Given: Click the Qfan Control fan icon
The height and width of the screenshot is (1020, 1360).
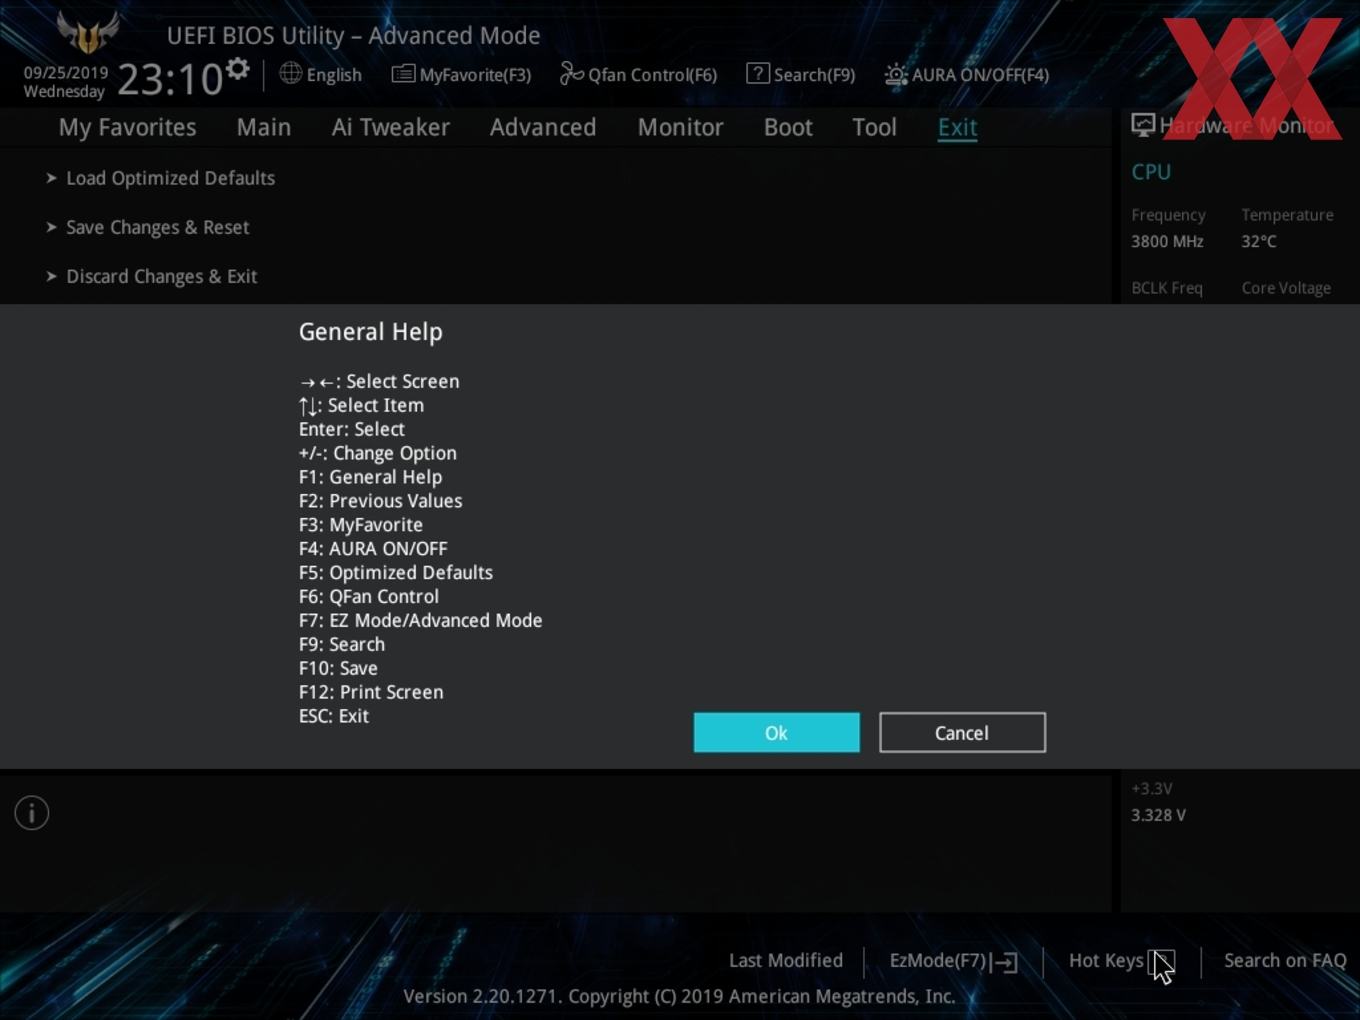Looking at the screenshot, I should pyautogui.click(x=571, y=73).
